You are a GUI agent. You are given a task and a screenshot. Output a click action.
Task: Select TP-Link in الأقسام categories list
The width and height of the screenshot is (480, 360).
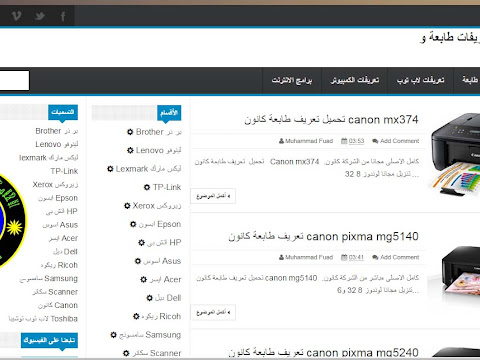167,187
